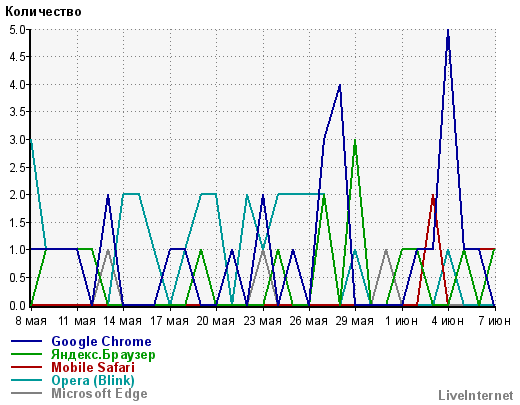Click the 8 мая date label
The image size is (520, 405).
tap(31, 321)
